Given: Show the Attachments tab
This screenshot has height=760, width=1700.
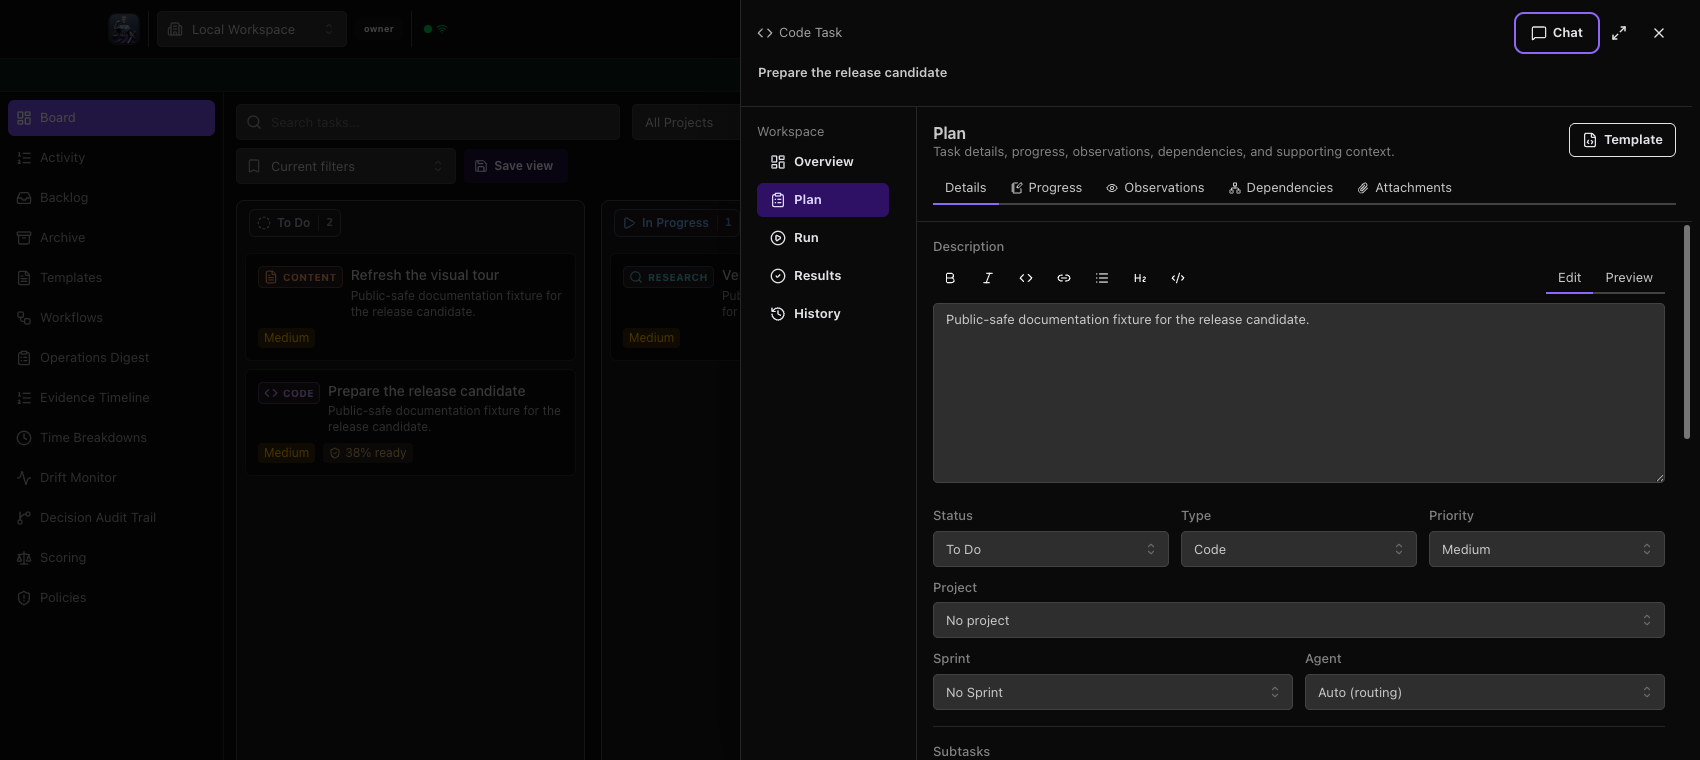Looking at the screenshot, I should click(x=1405, y=188).
